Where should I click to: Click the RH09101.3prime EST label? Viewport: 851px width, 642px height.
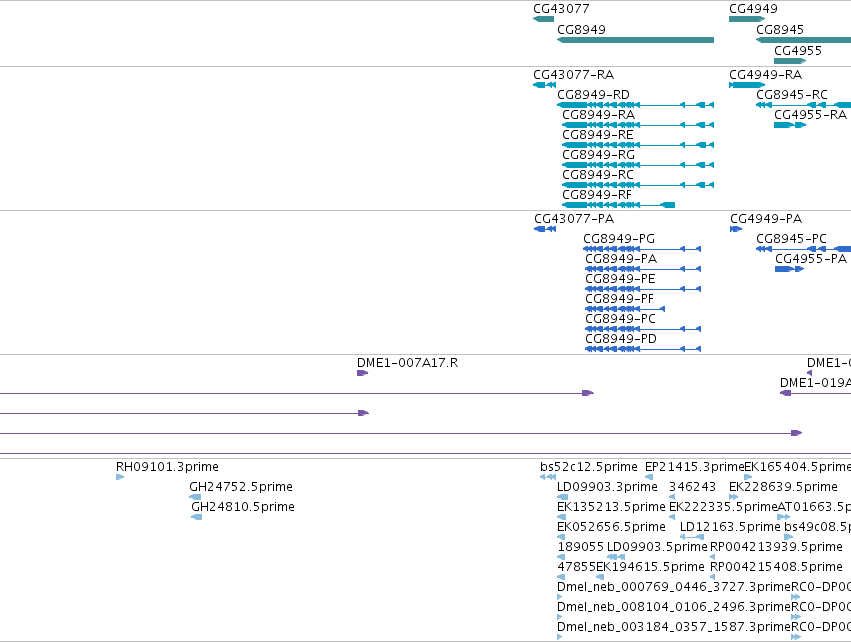click(167, 467)
